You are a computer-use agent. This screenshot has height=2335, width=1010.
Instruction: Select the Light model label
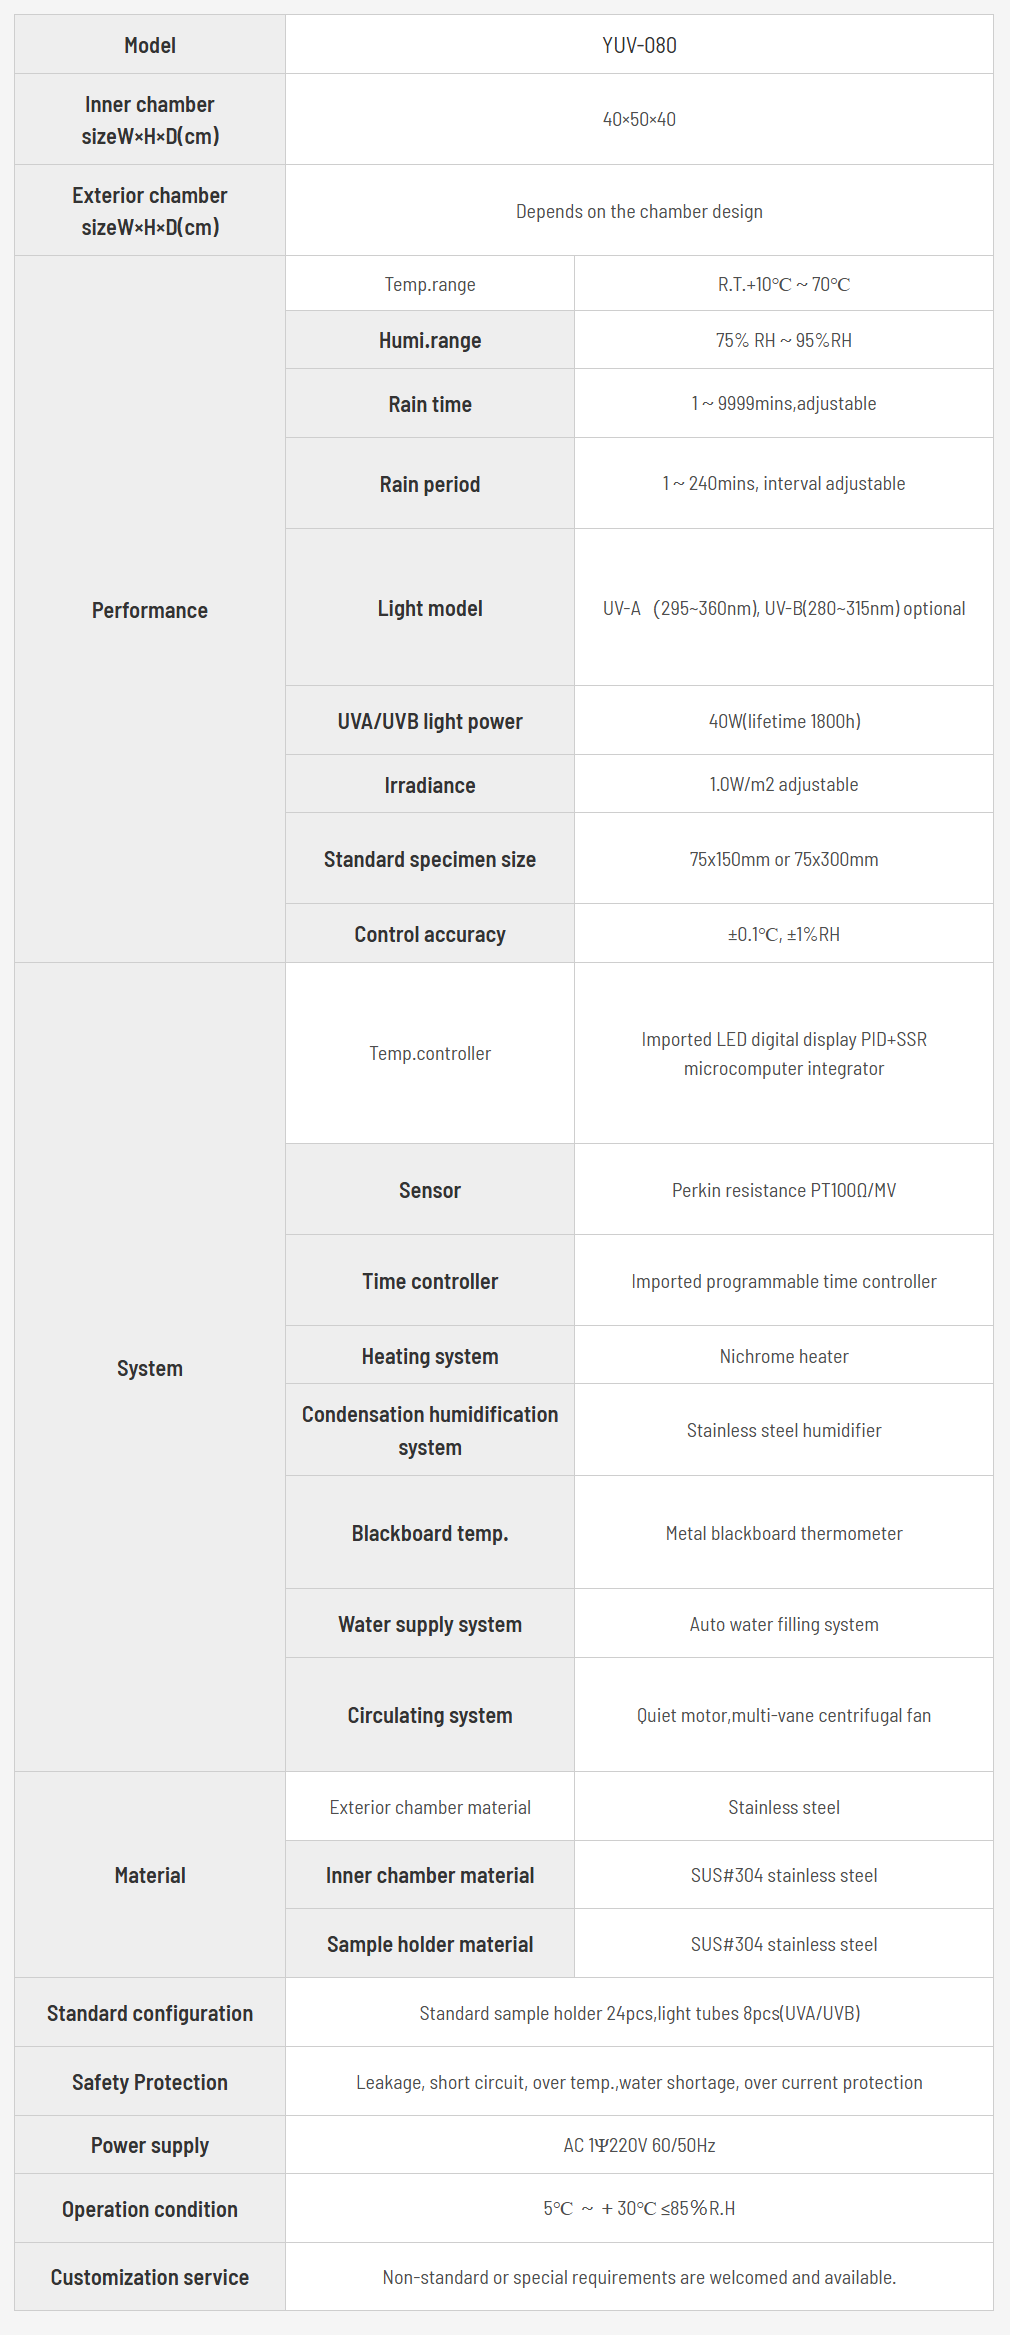pos(430,608)
